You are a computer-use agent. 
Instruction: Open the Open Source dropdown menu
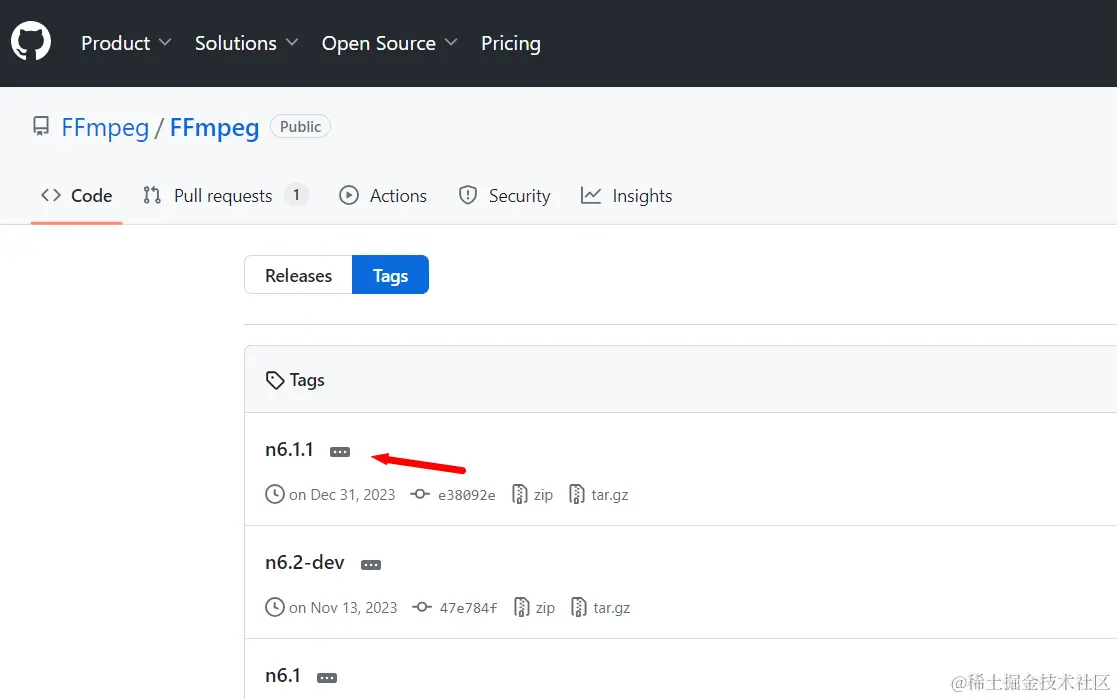[x=389, y=43]
